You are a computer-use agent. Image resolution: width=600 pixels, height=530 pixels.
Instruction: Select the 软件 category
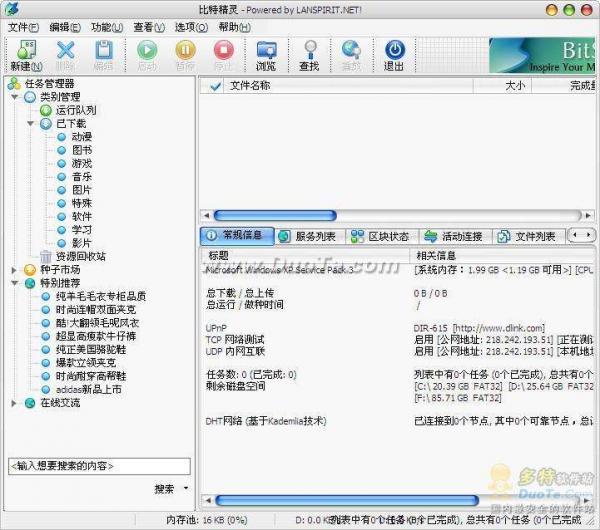[82, 217]
